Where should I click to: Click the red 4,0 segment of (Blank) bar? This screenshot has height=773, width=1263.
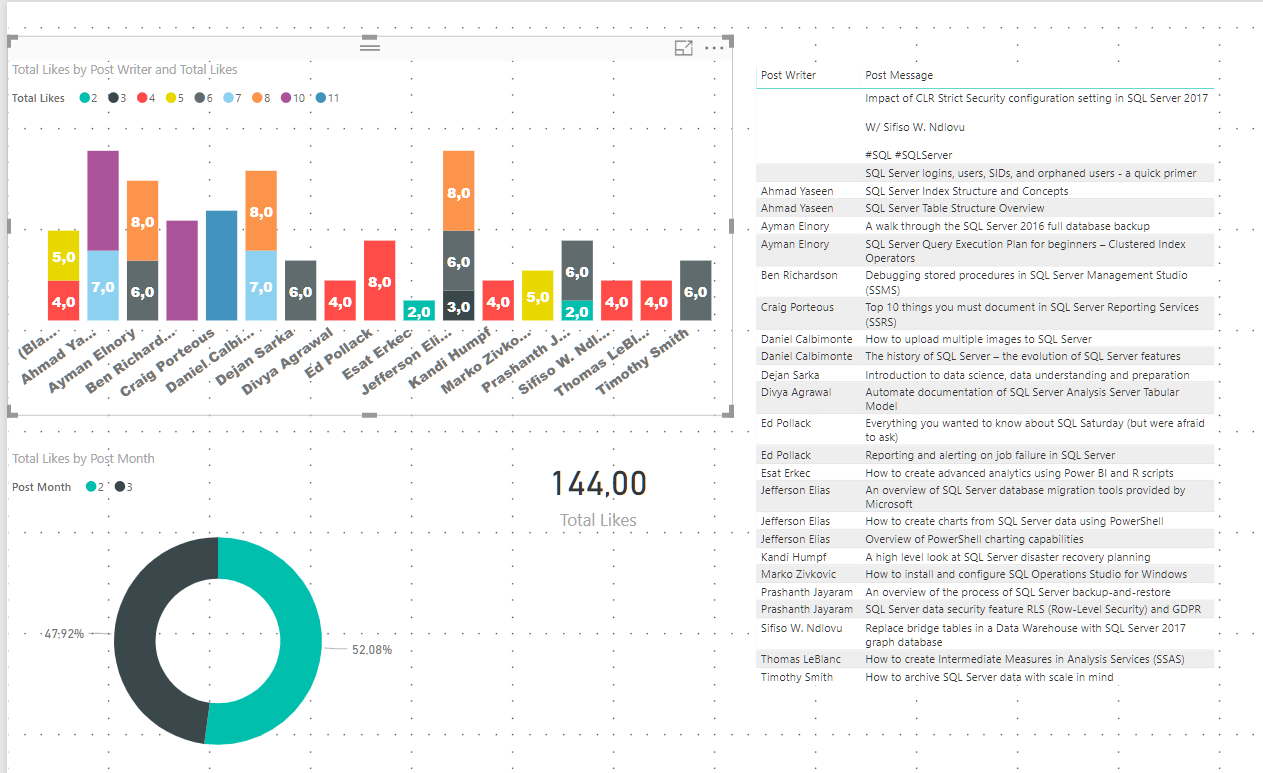point(64,301)
